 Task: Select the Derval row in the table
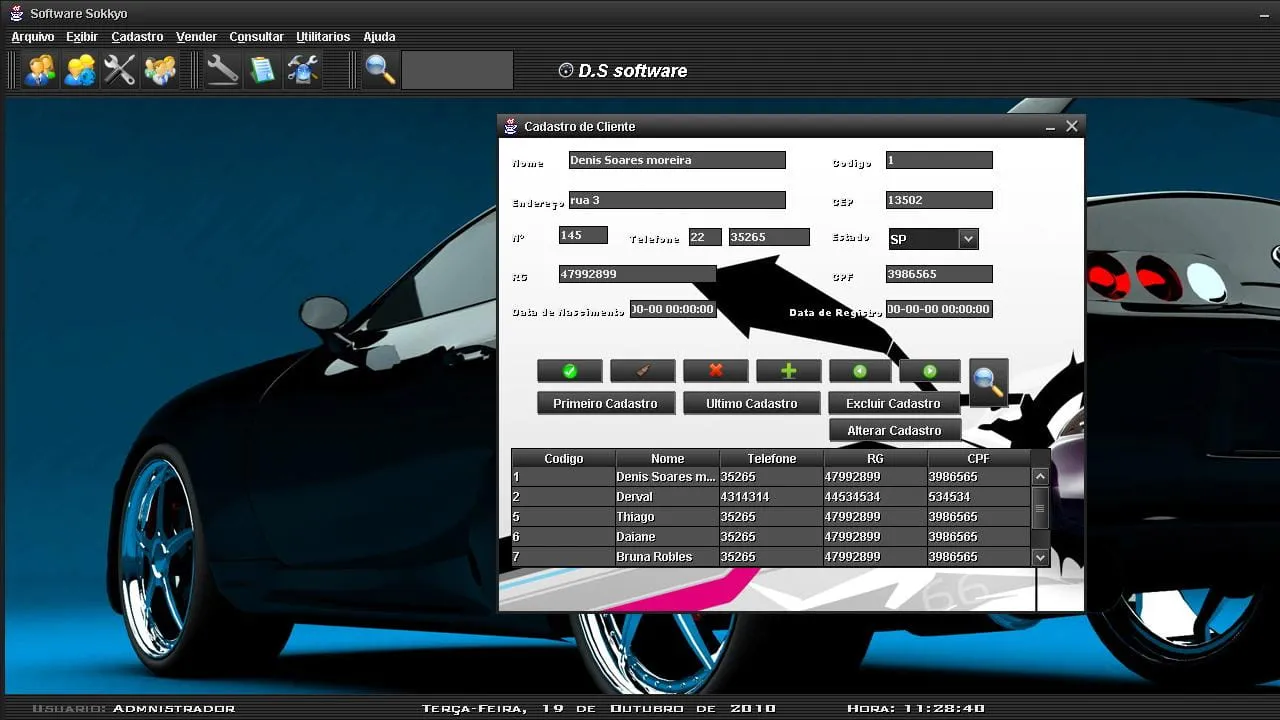(x=771, y=497)
